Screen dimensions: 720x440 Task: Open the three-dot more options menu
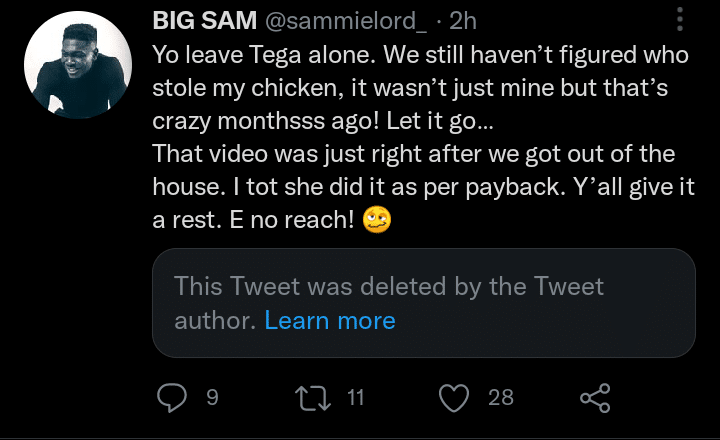pyautogui.click(x=681, y=20)
